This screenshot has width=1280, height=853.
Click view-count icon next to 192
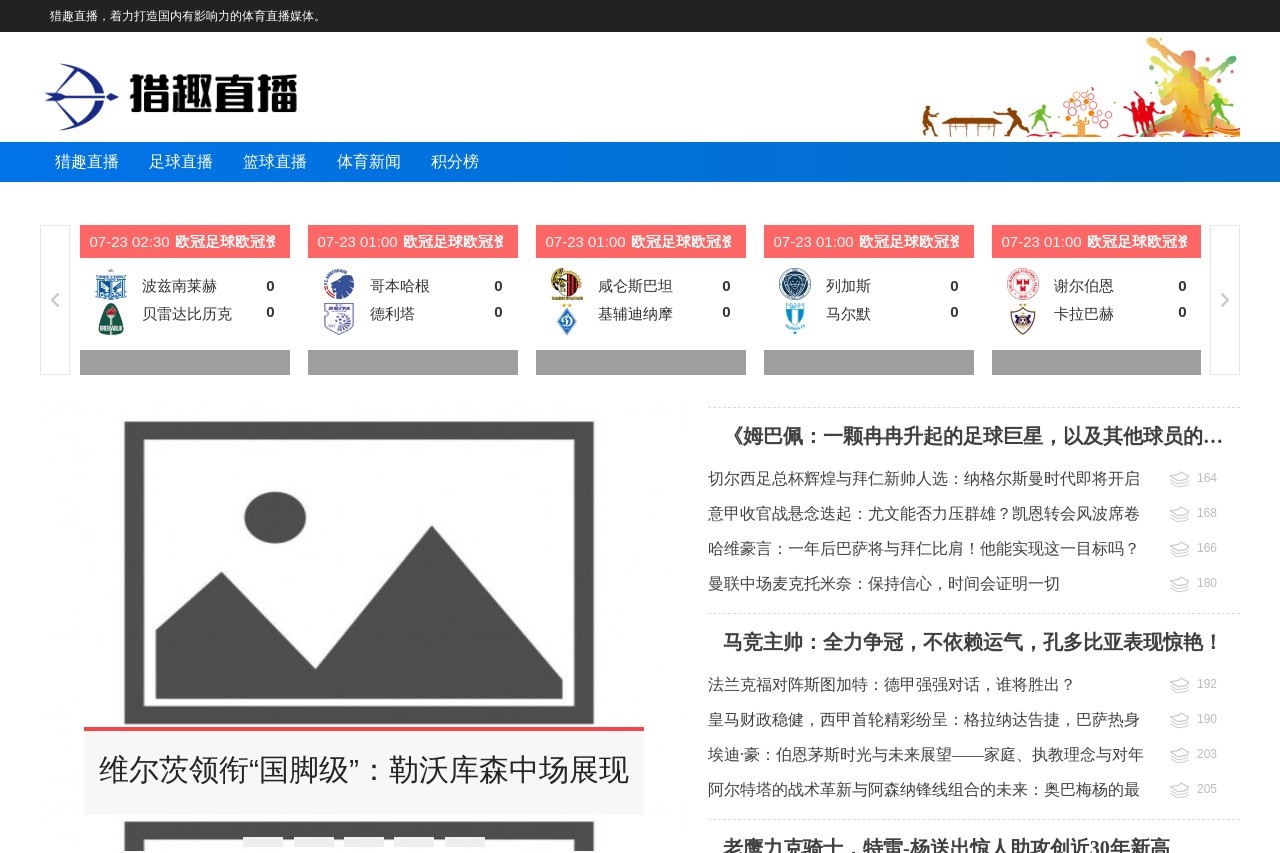click(1180, 685)
